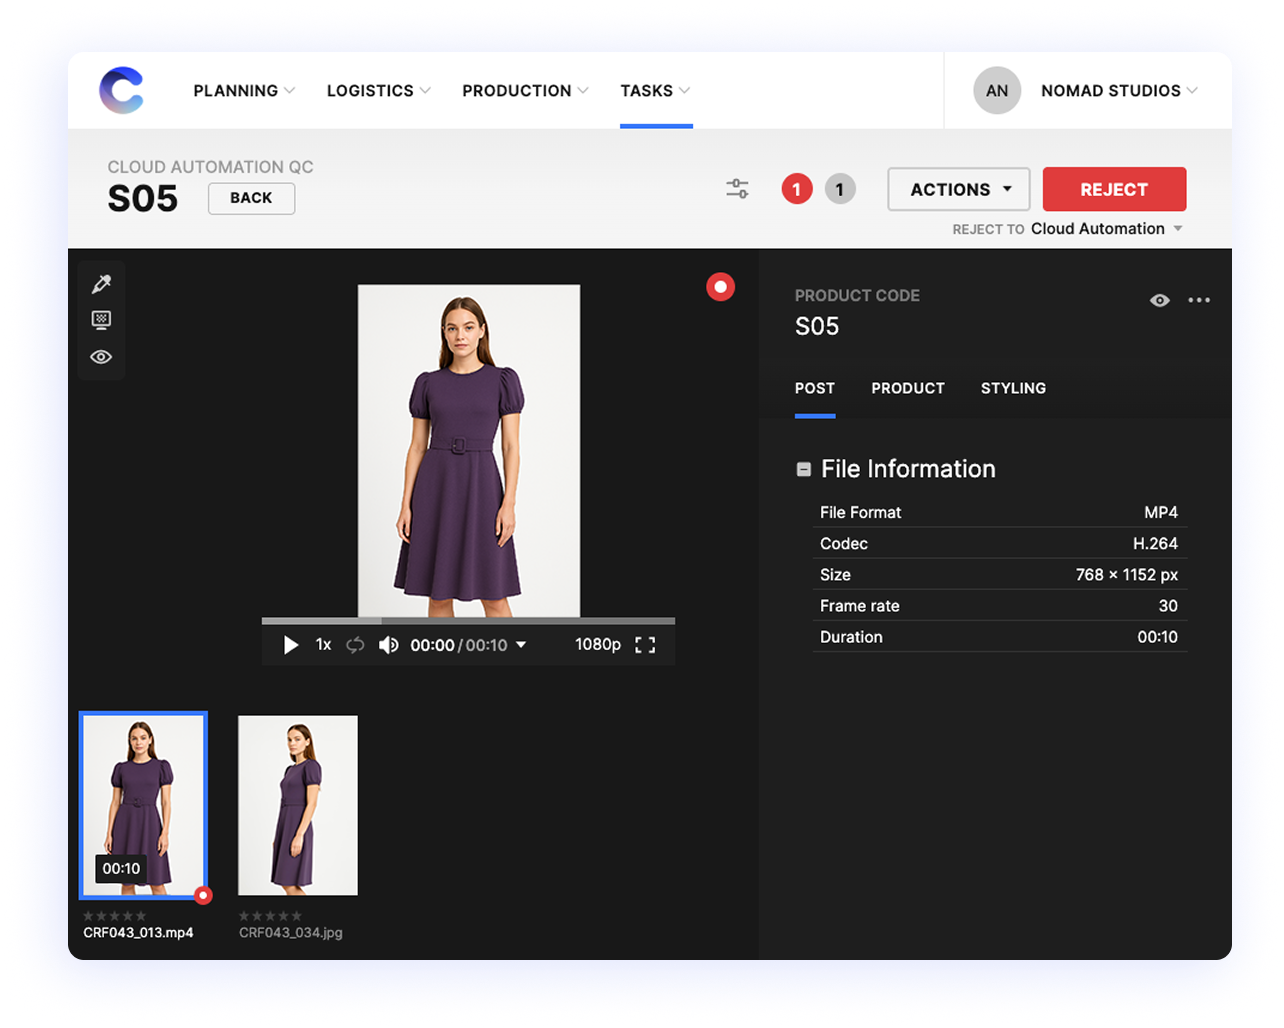Open the ACTIONS dropdown
The height and width of the screenshot is (1028, 1284).
958,189
